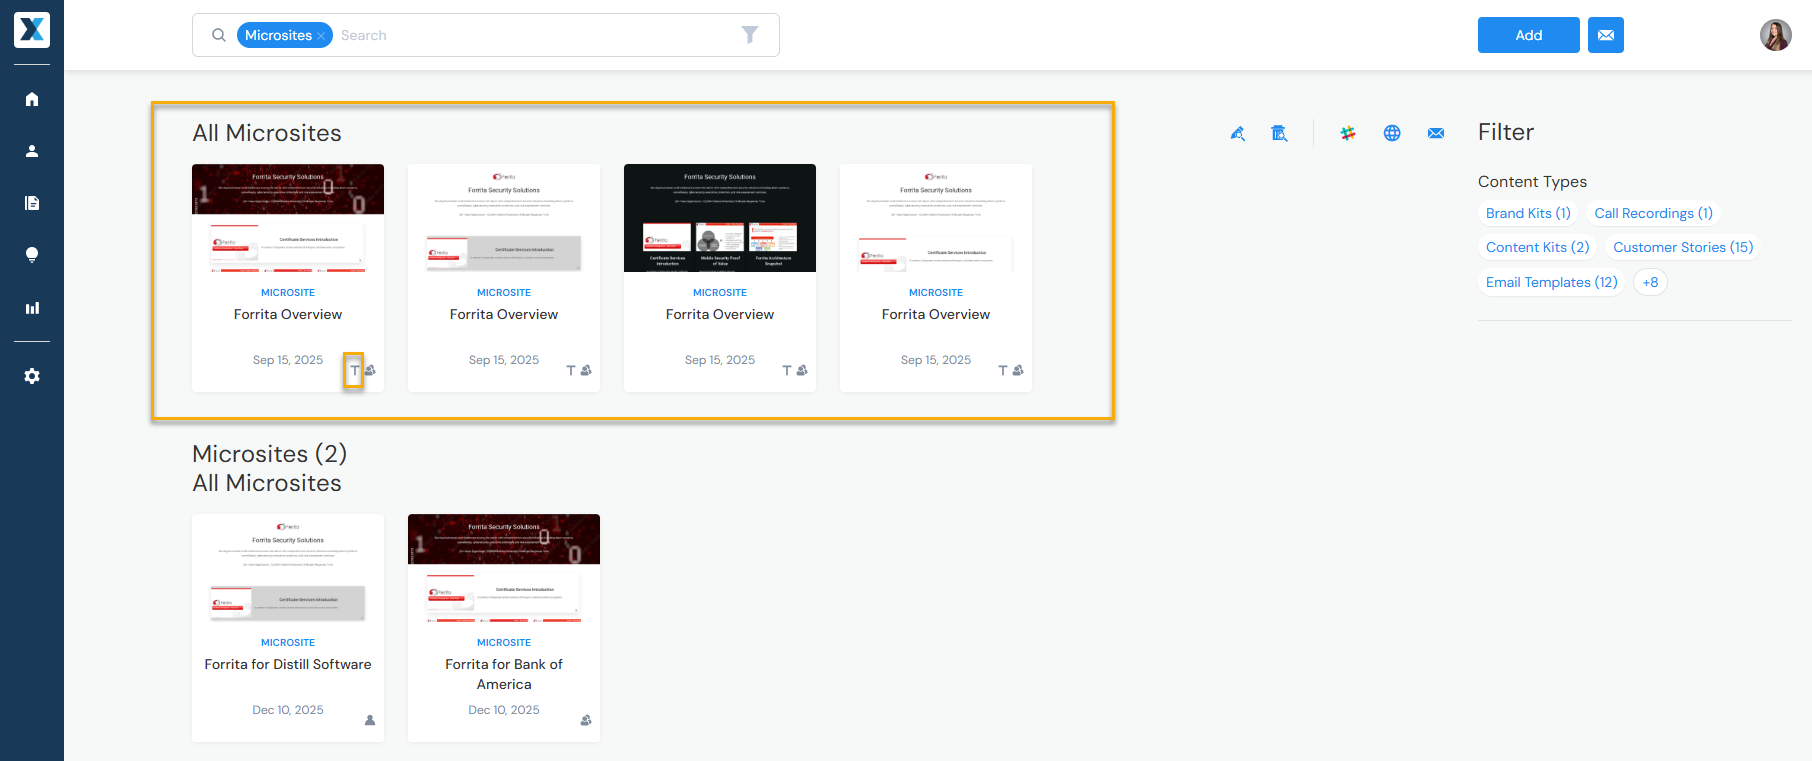This screenshot has height=761, width=1812.
Task: Go to Home via sidebar house icon
Action: 32,99
